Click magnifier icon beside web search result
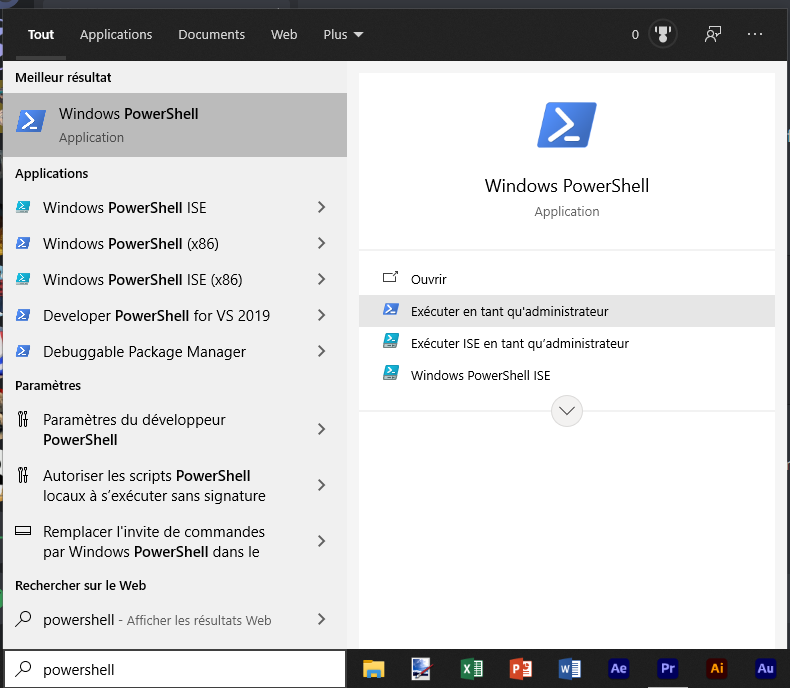The height and width of the screenshot is (688, 790). (23, 619)
